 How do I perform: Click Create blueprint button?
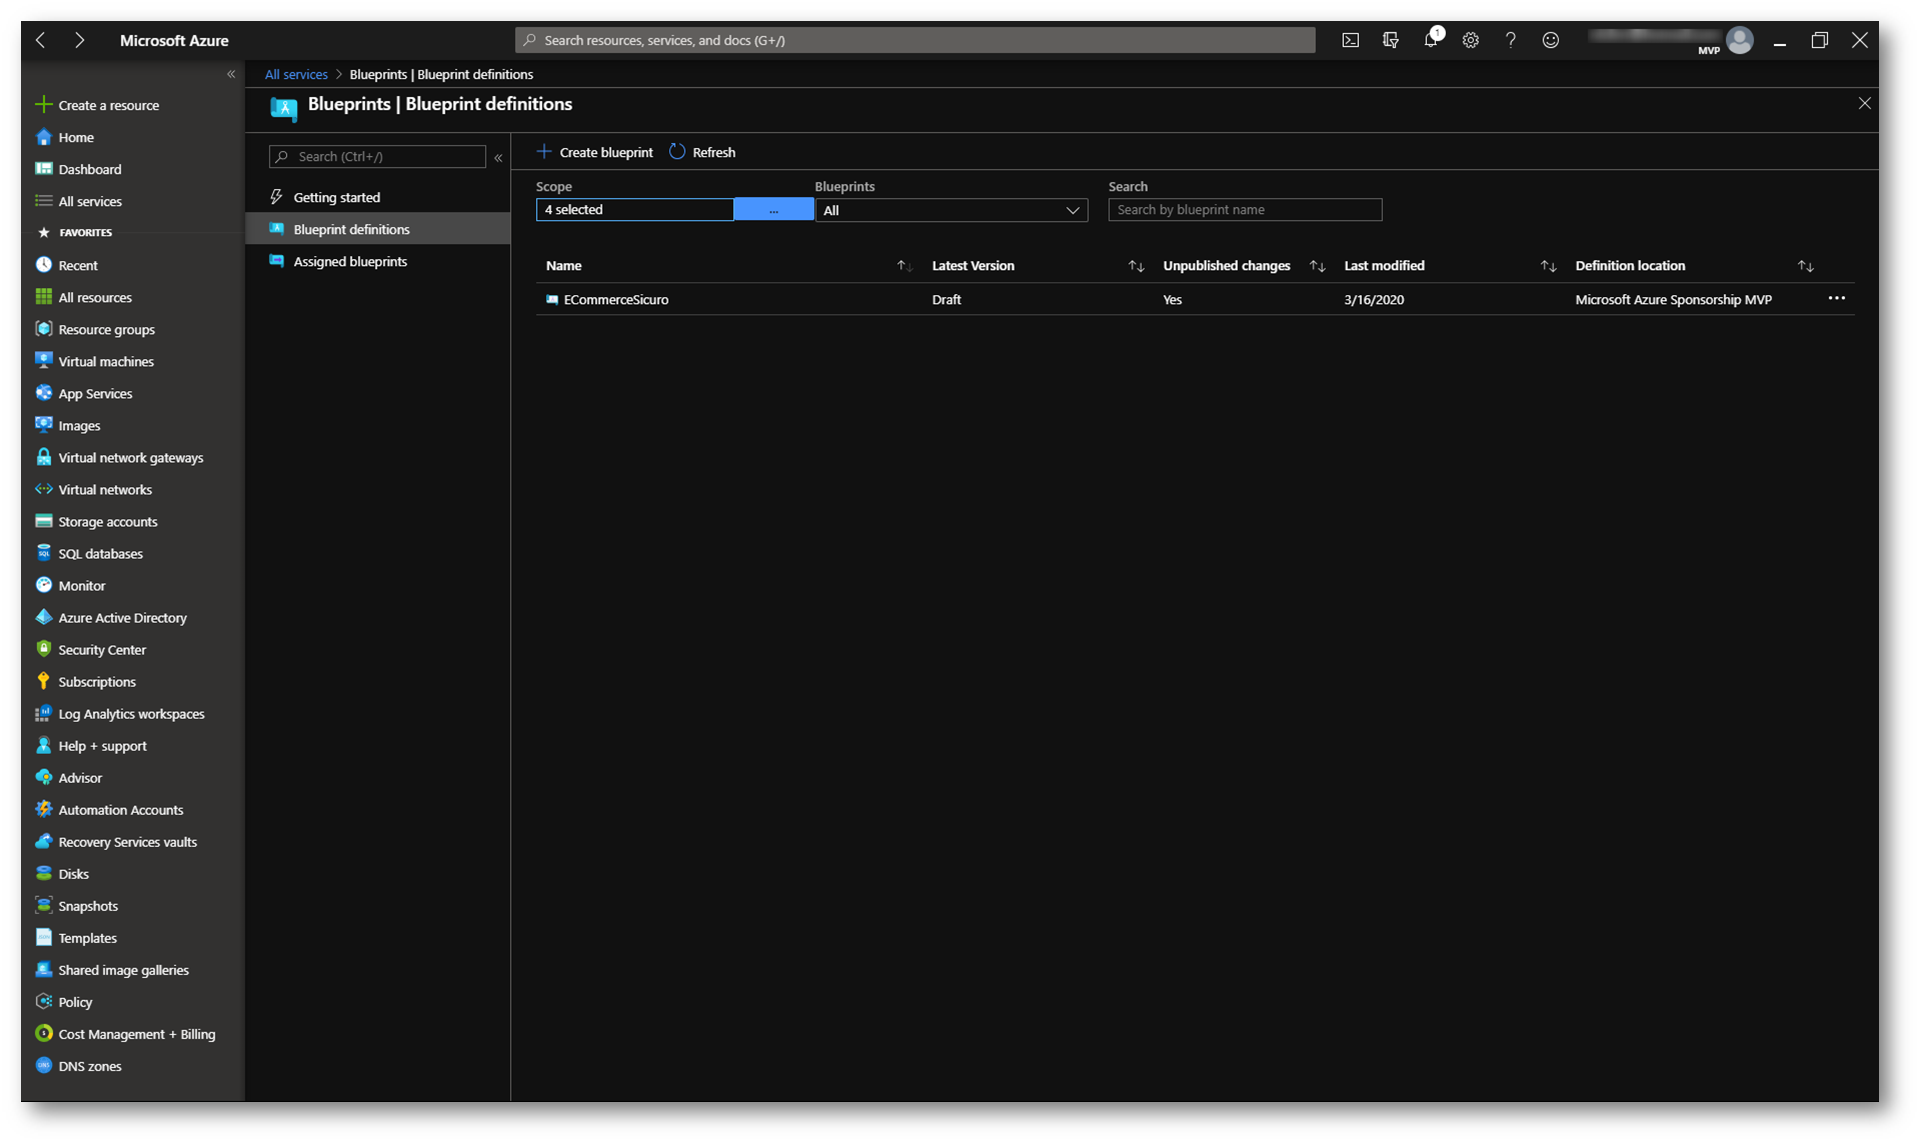click(595, 152)
